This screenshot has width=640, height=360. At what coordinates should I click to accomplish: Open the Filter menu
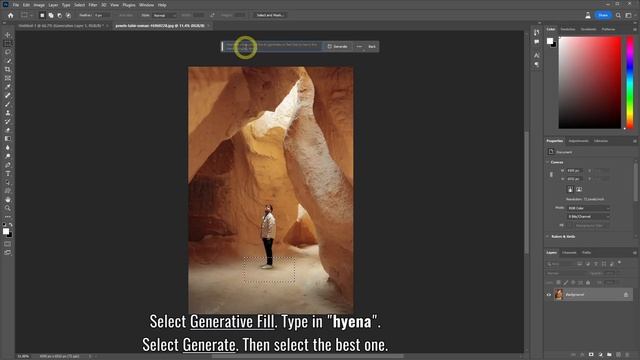93,5
